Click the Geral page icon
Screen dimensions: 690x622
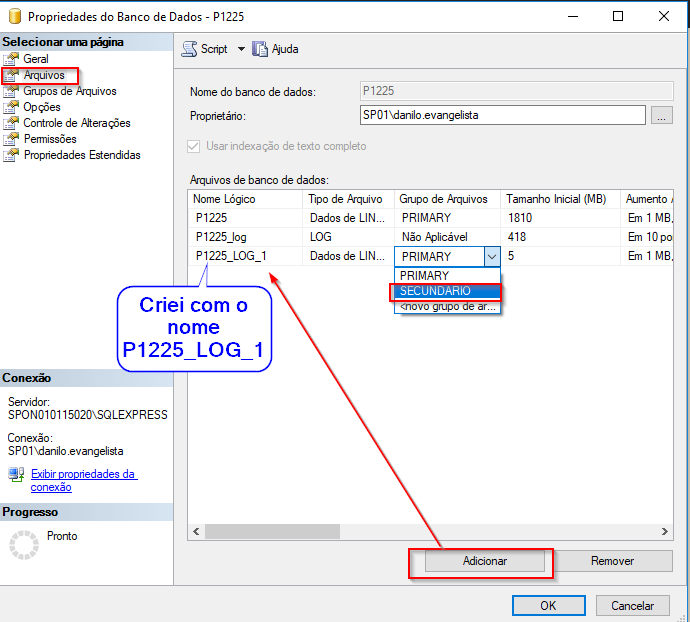[11, 59]
